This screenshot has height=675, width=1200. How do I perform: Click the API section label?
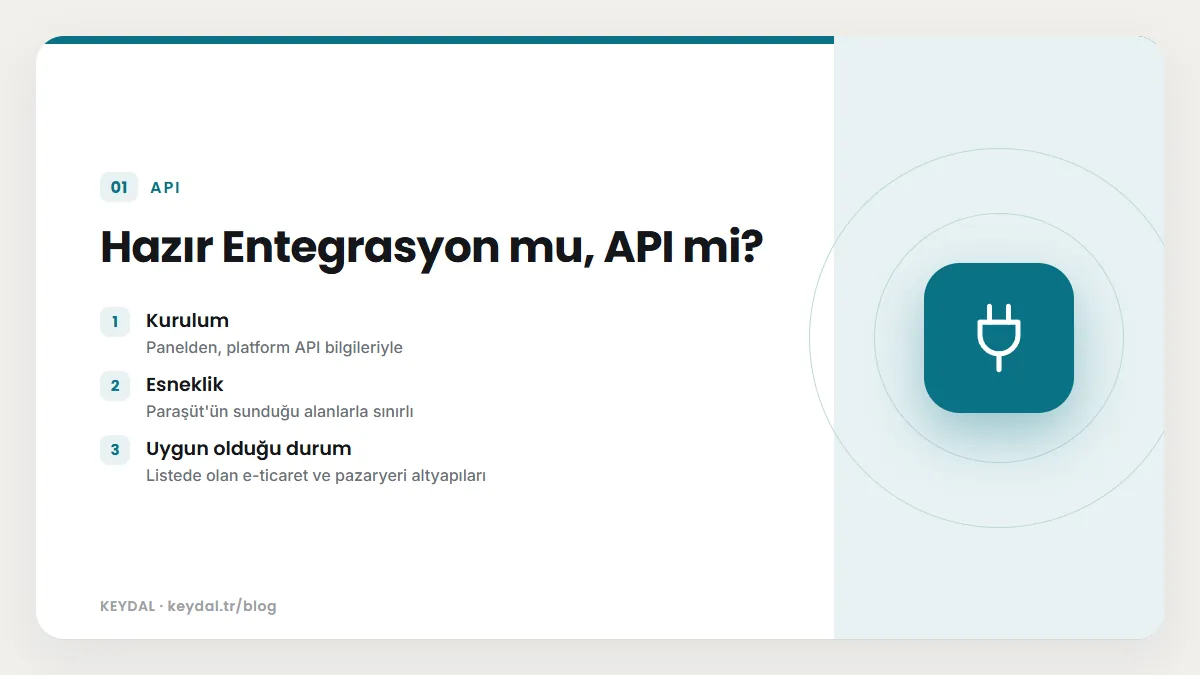tap(165, 187)
